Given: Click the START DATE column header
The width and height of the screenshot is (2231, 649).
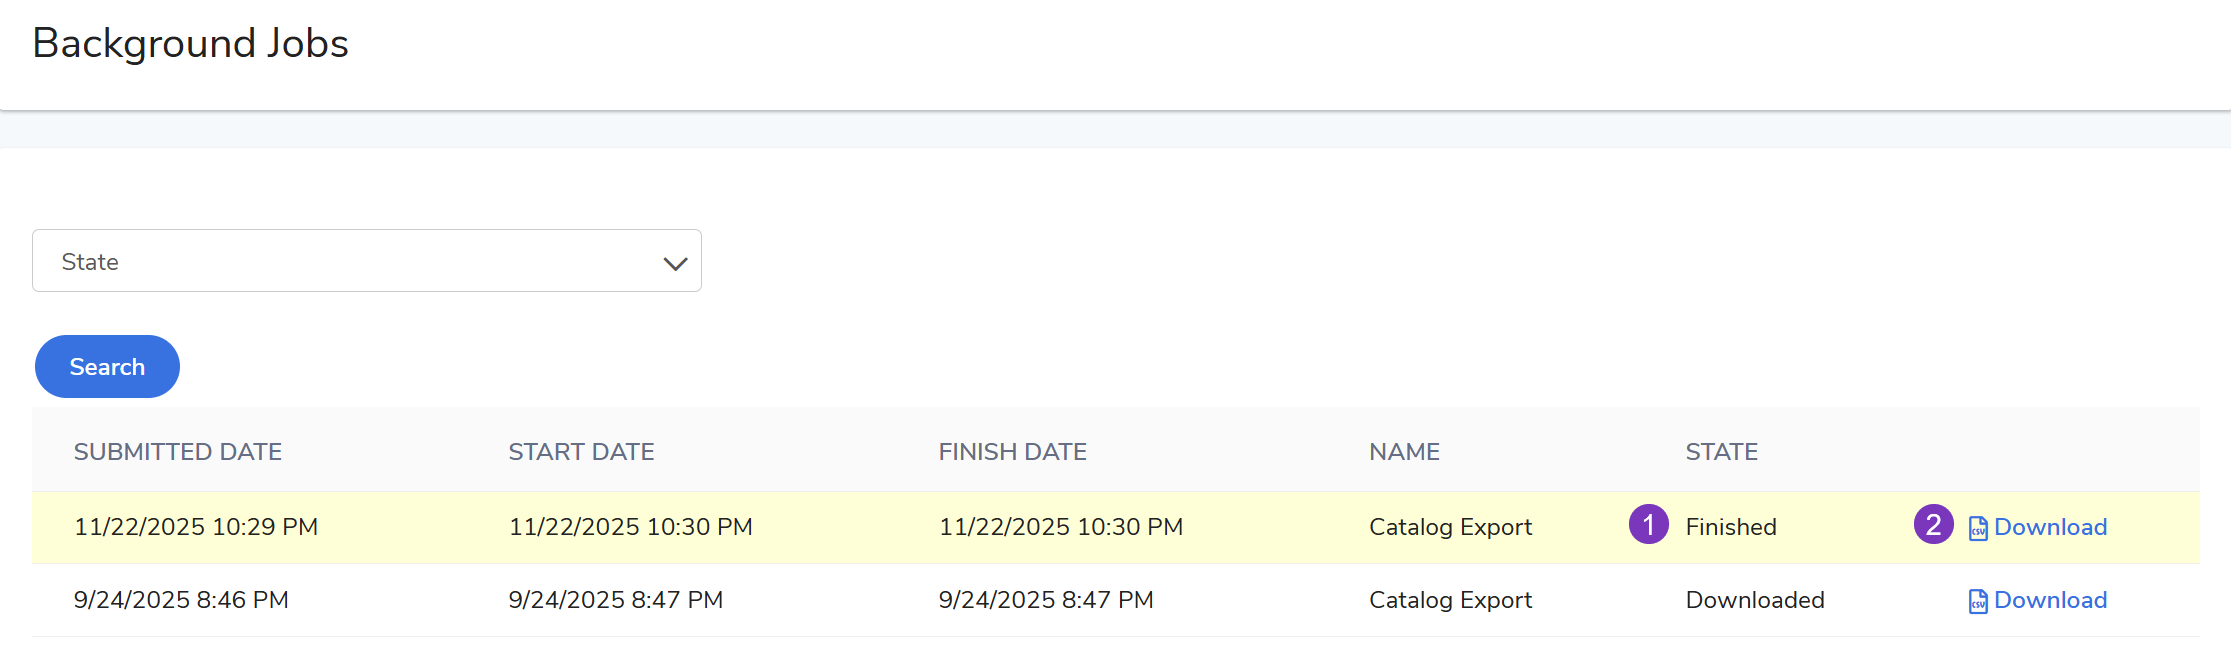Looking at the screenshot, I should pyautogui.click(x=581, y=452).
